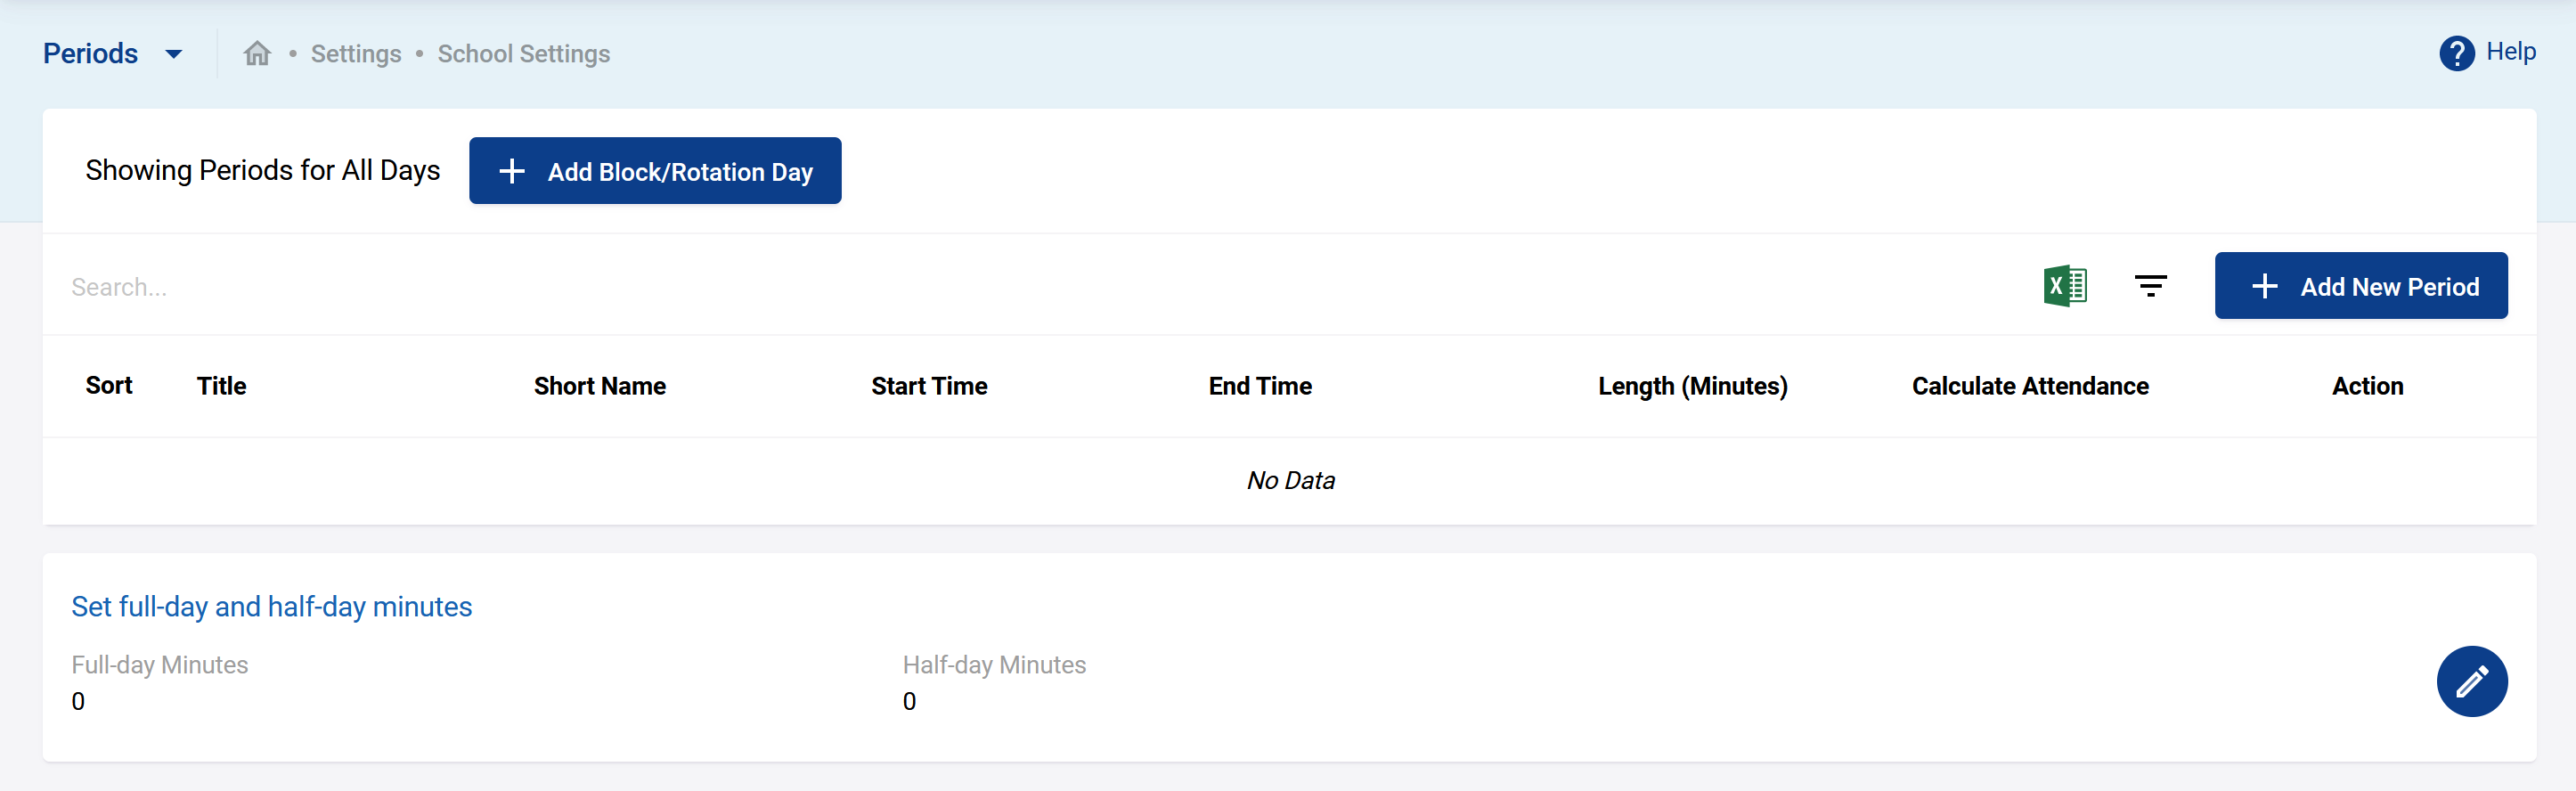The image size is (2576, 791).
Task: Navigate to School Settings breadcrumb
Action: tap(523, 54)
